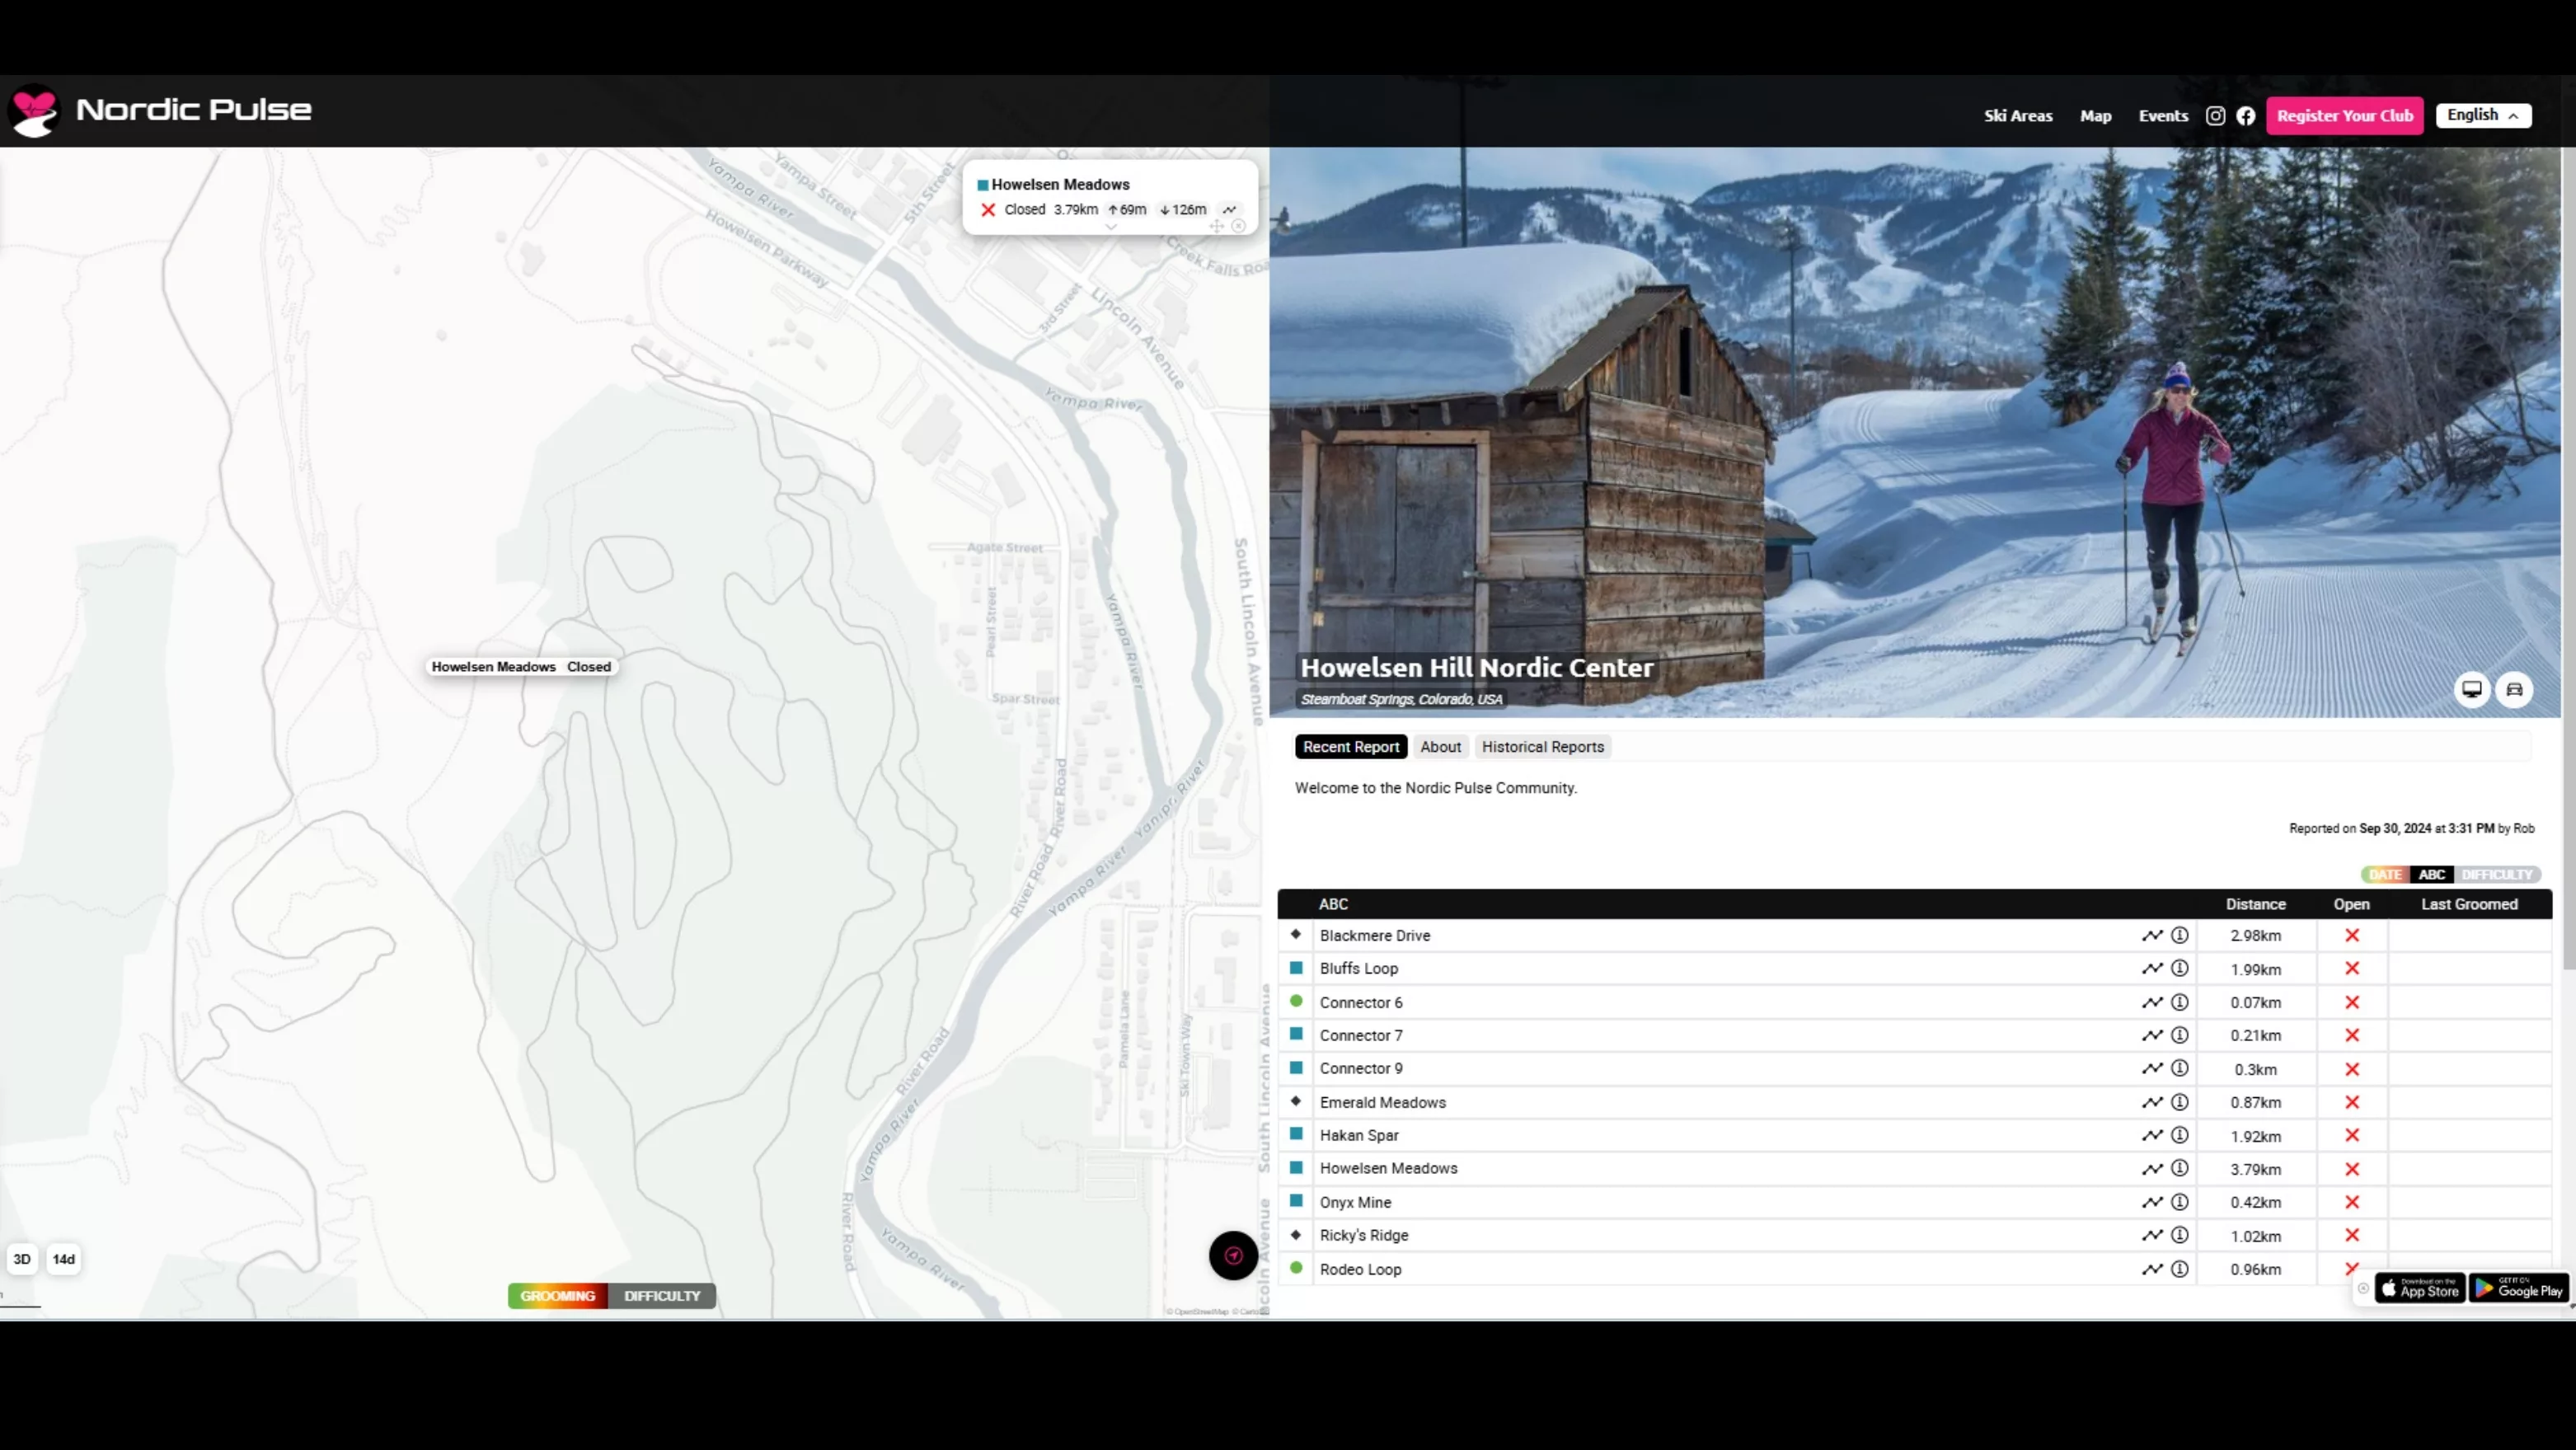Switch to Recent Report tab
Image resolution: width=2576 pixels, height=1450 pixels.
[x=1351, y=747]
